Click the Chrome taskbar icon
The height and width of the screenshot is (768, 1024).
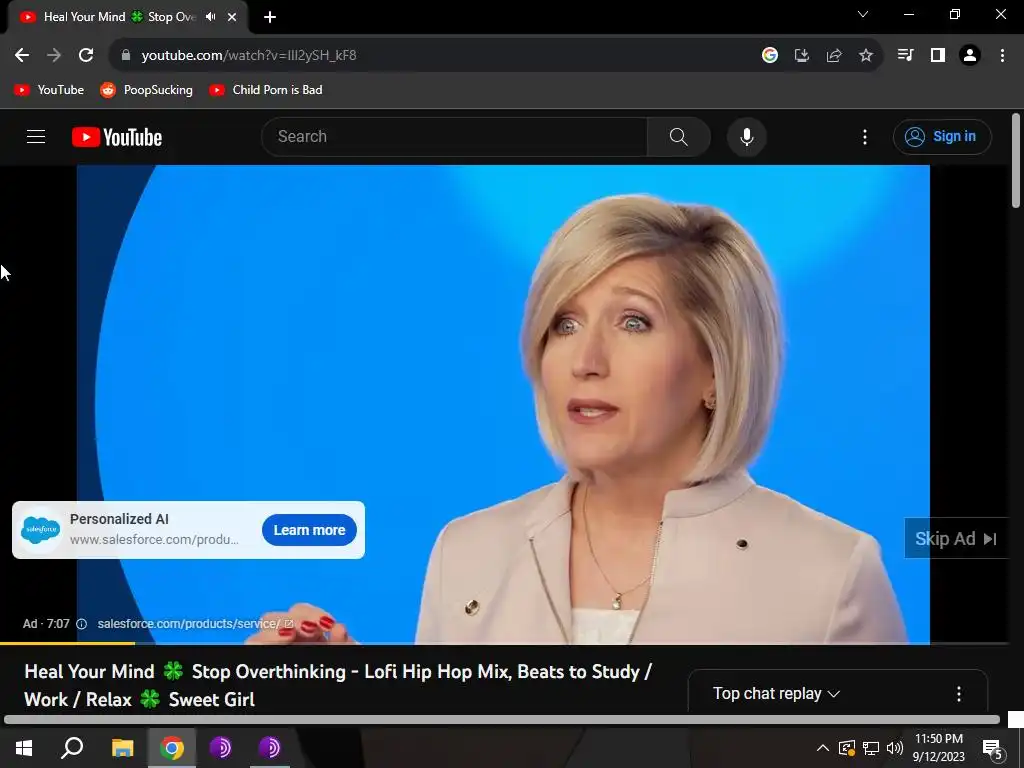(172, 748)
